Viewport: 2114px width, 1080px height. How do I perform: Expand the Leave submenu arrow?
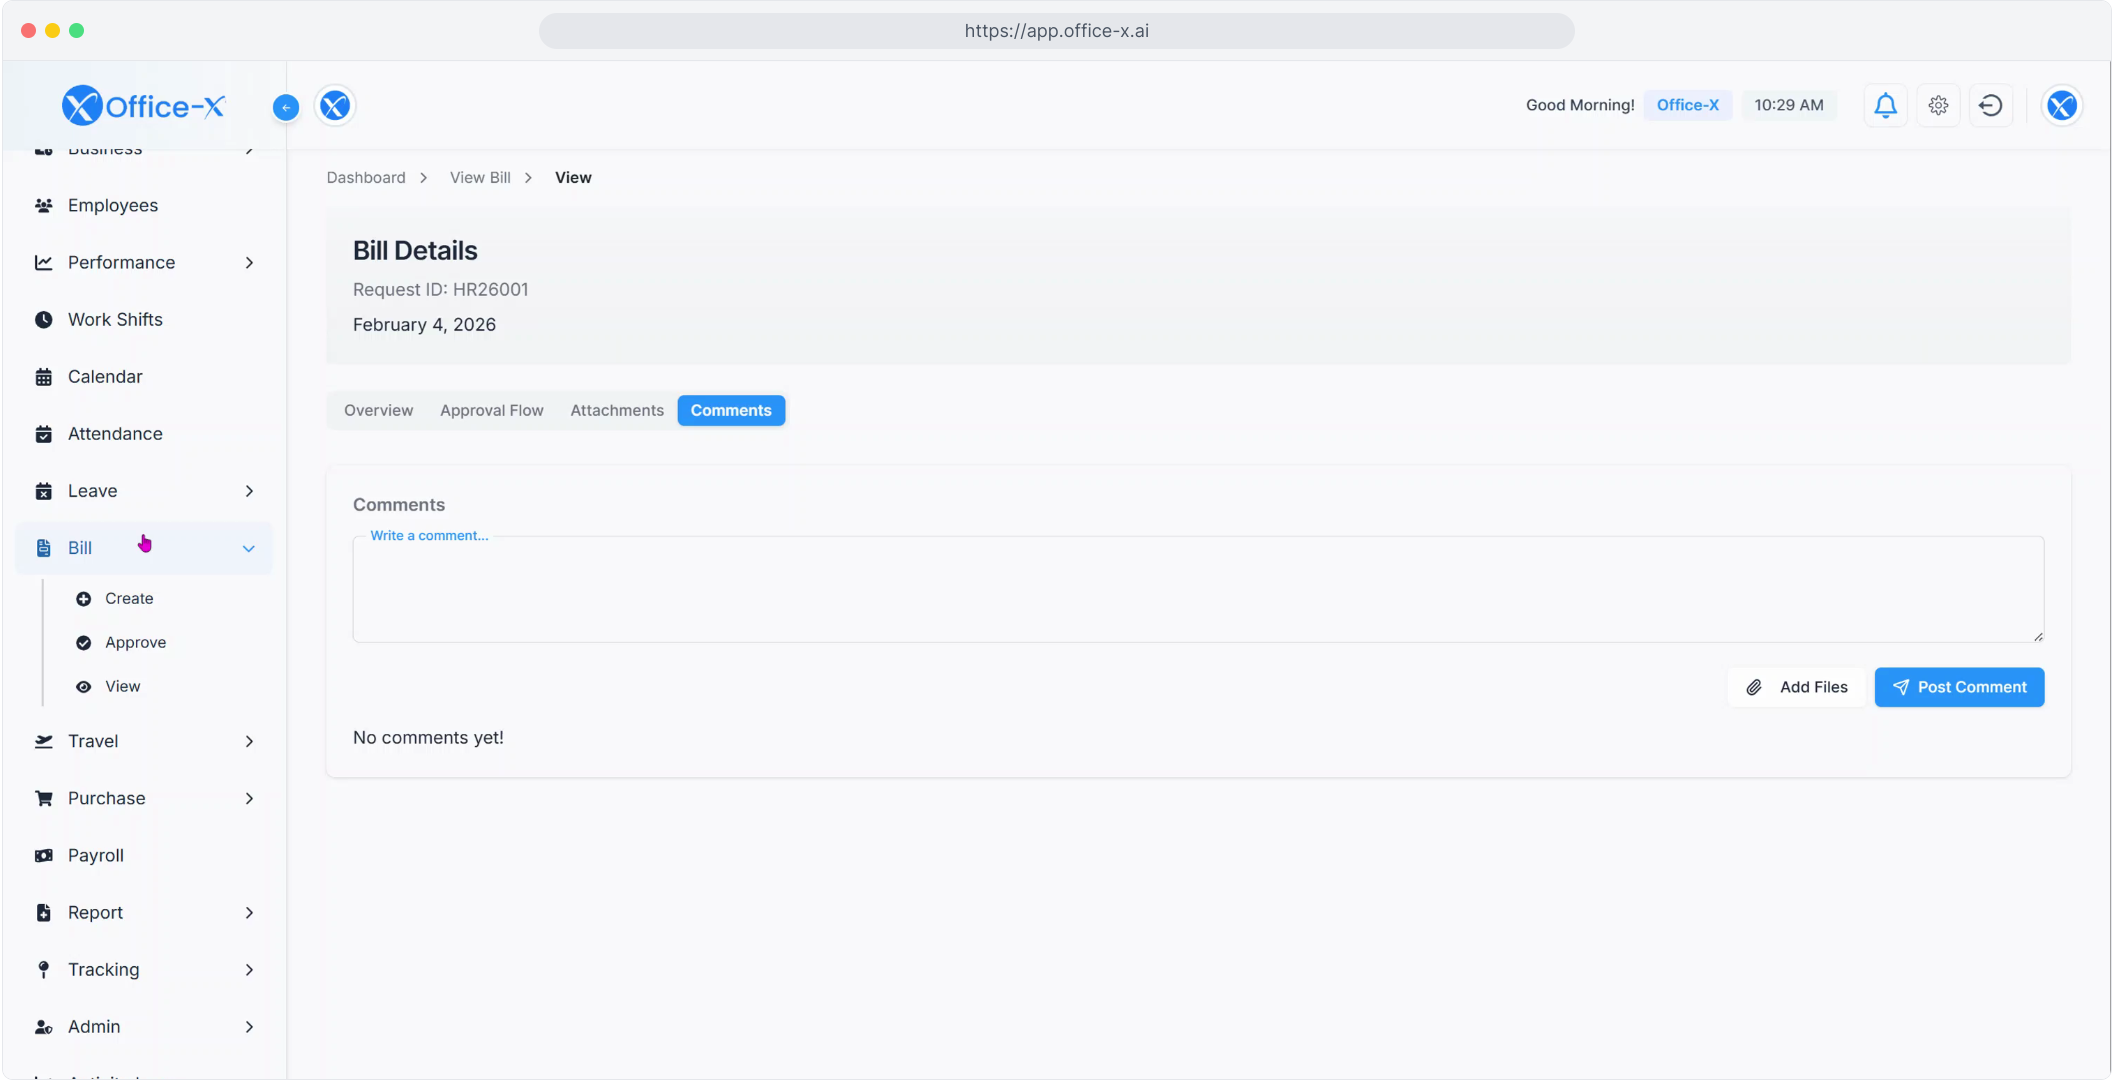(x=249, y=491)
